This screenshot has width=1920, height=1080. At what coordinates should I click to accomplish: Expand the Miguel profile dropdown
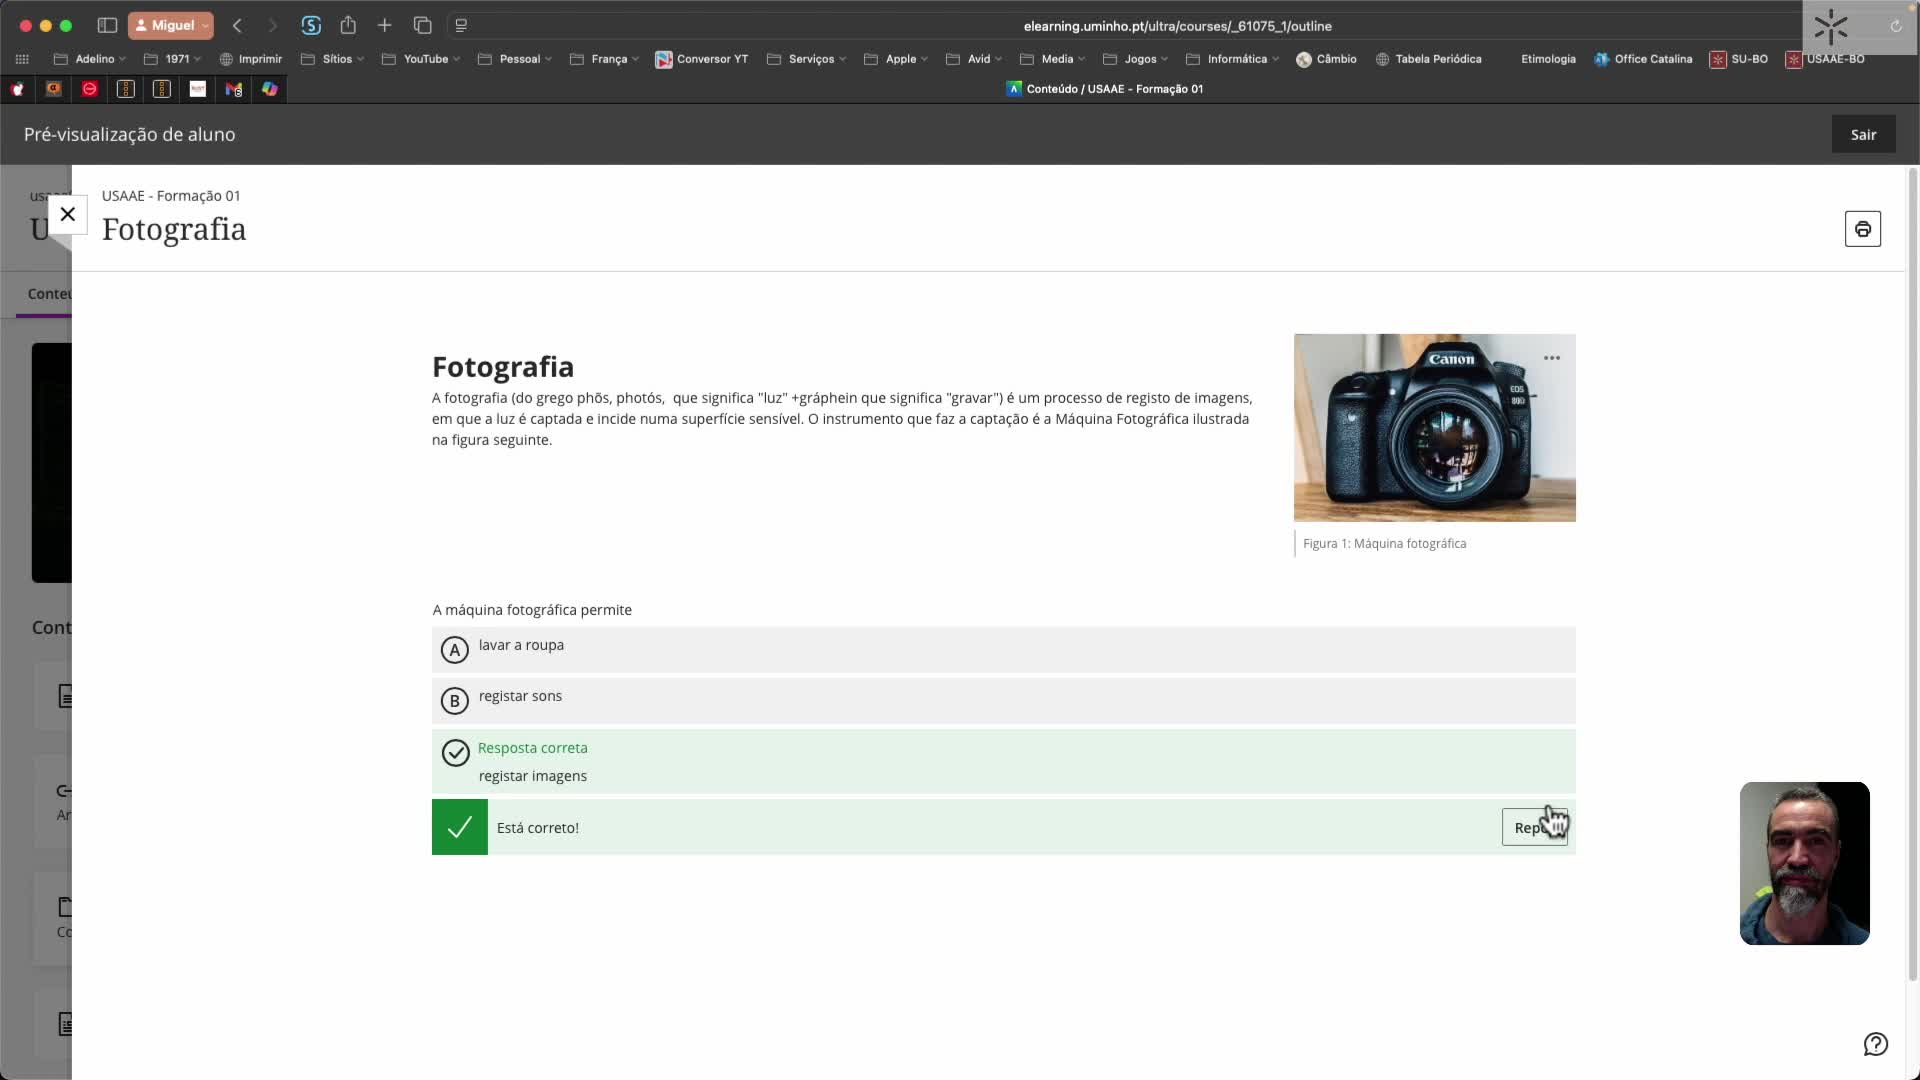(x=171, y=25)
